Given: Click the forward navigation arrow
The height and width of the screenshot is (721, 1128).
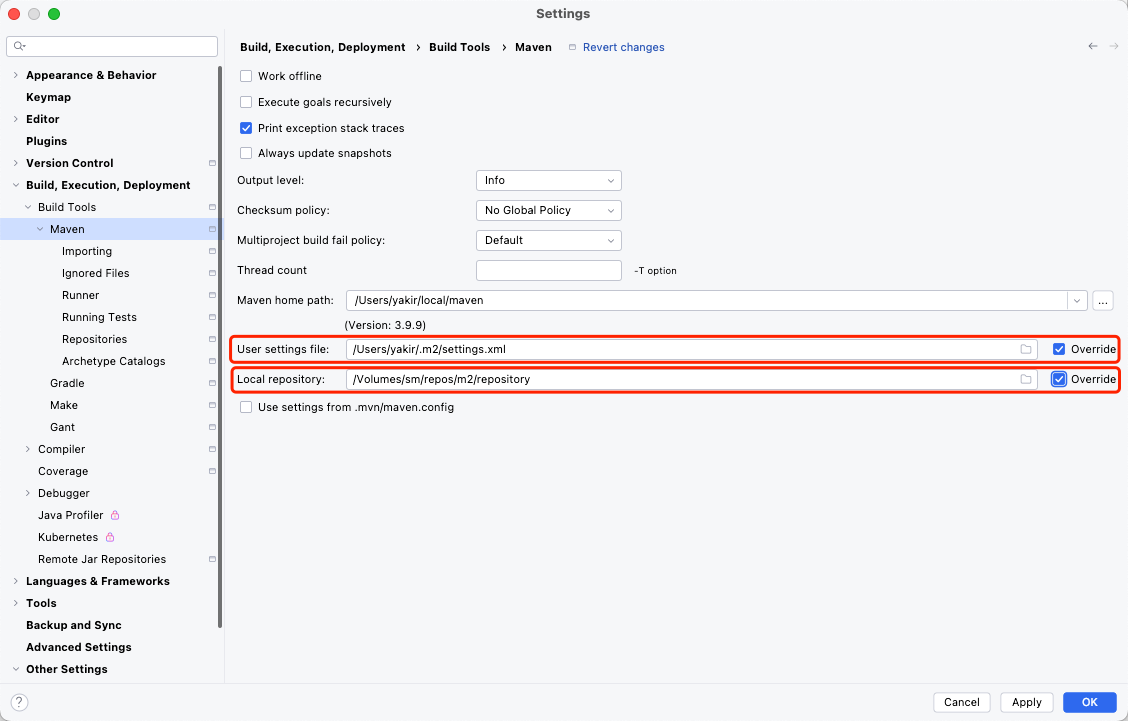Looking at the screenshot, I should (x=1113, y=47).
